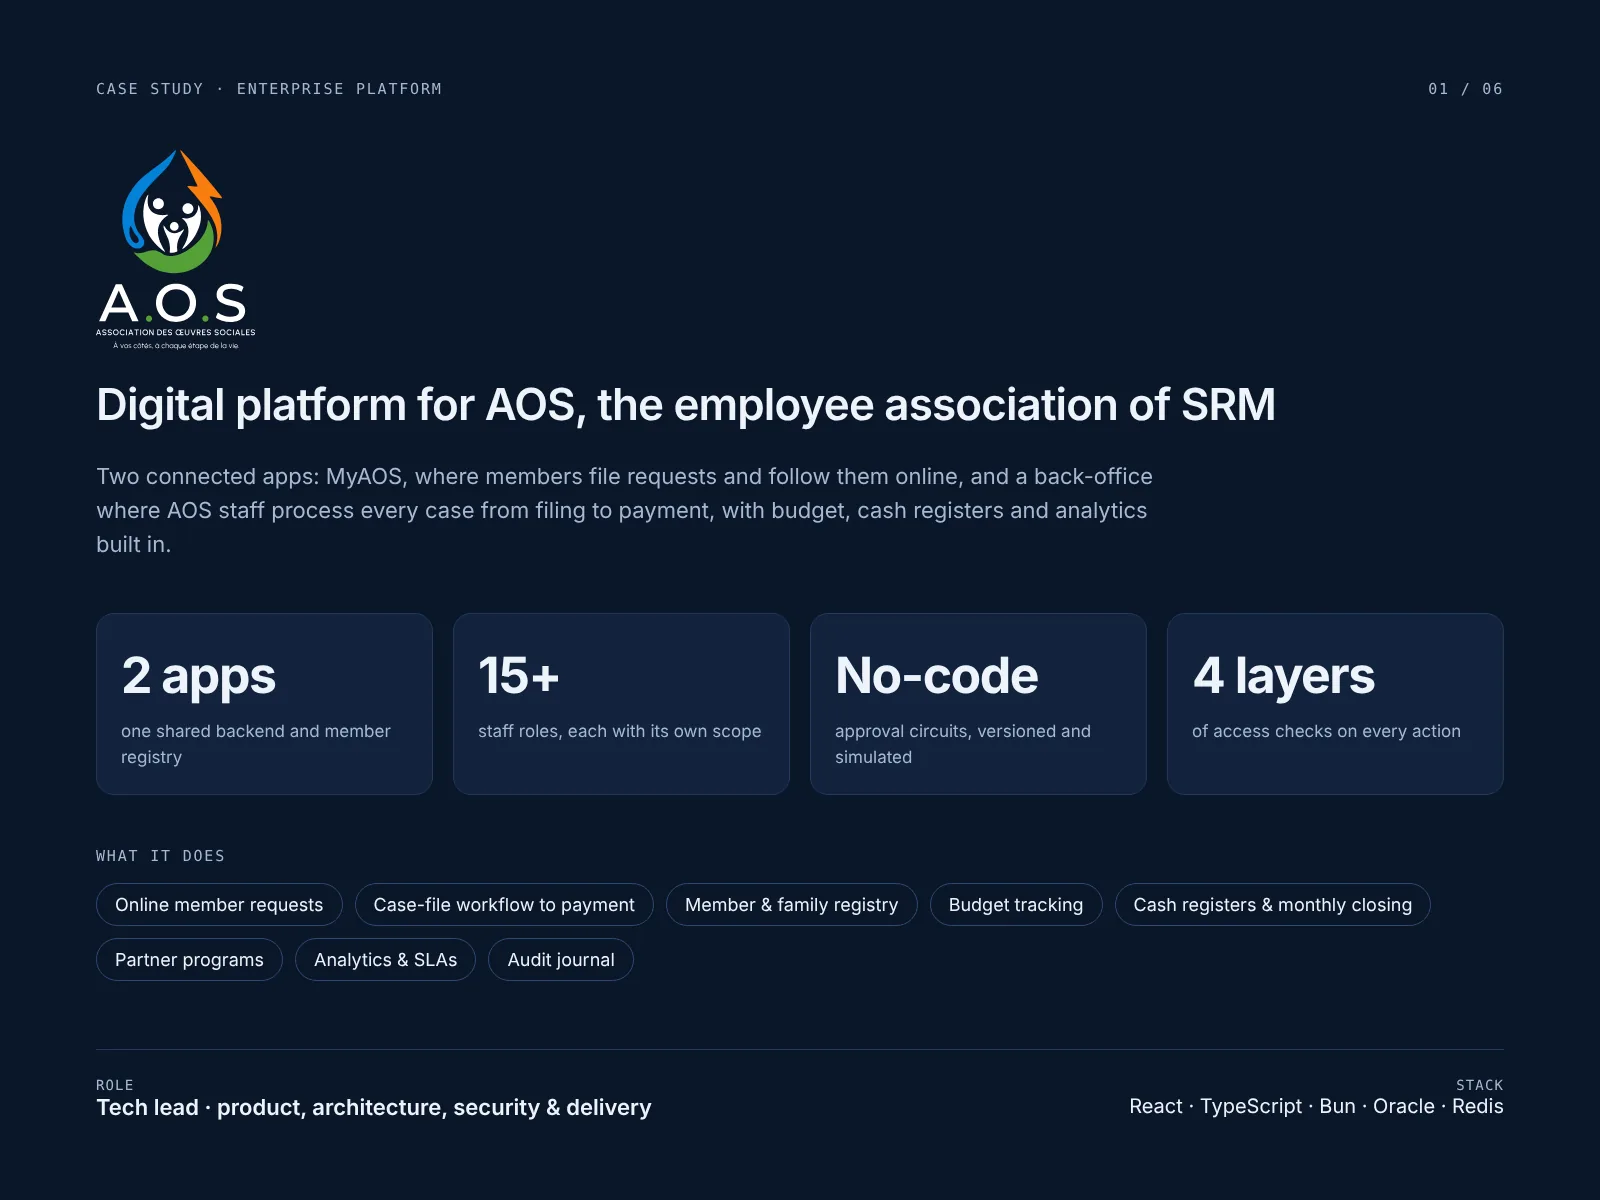Click the 'STACK' label

pos(1480,1085)
